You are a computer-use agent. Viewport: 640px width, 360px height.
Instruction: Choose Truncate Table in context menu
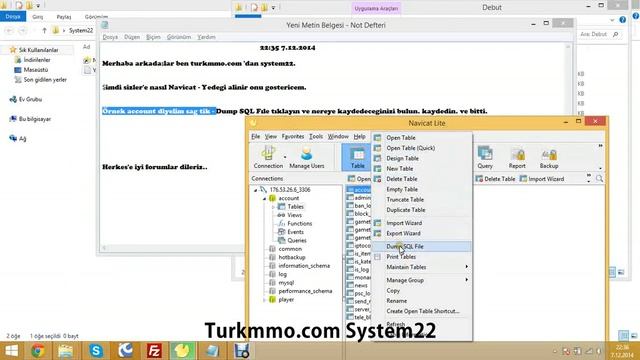point(422,199)
